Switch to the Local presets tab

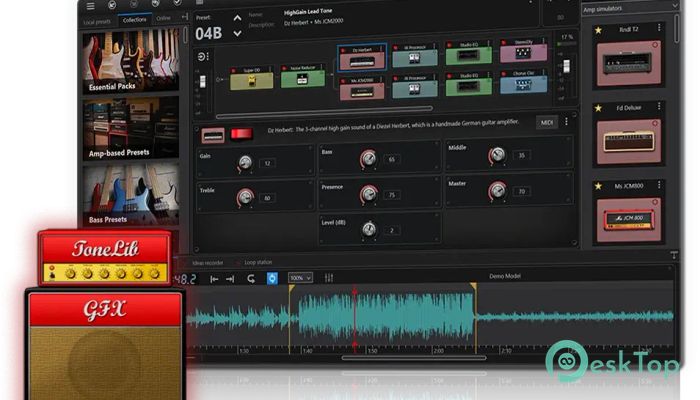click(97, 22)
